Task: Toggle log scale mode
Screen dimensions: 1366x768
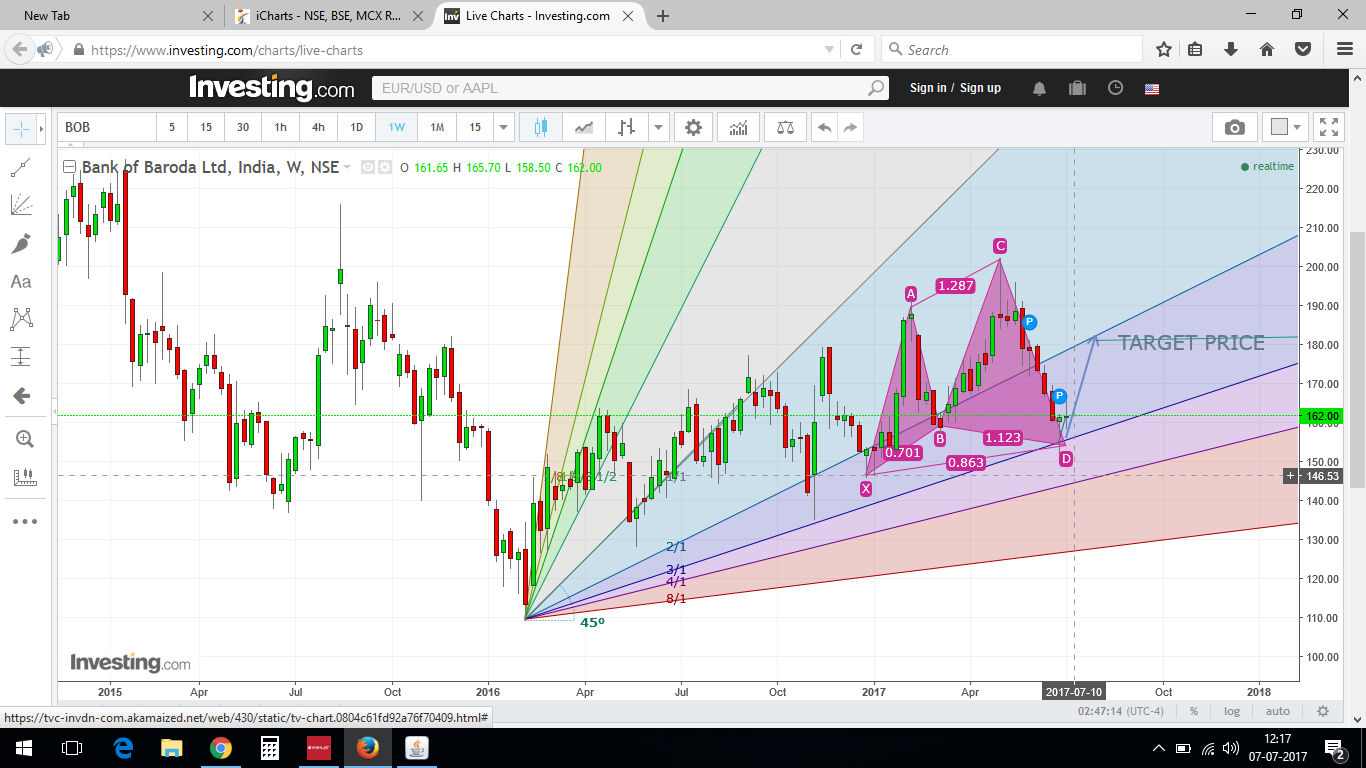Action: click(1231, 711)
